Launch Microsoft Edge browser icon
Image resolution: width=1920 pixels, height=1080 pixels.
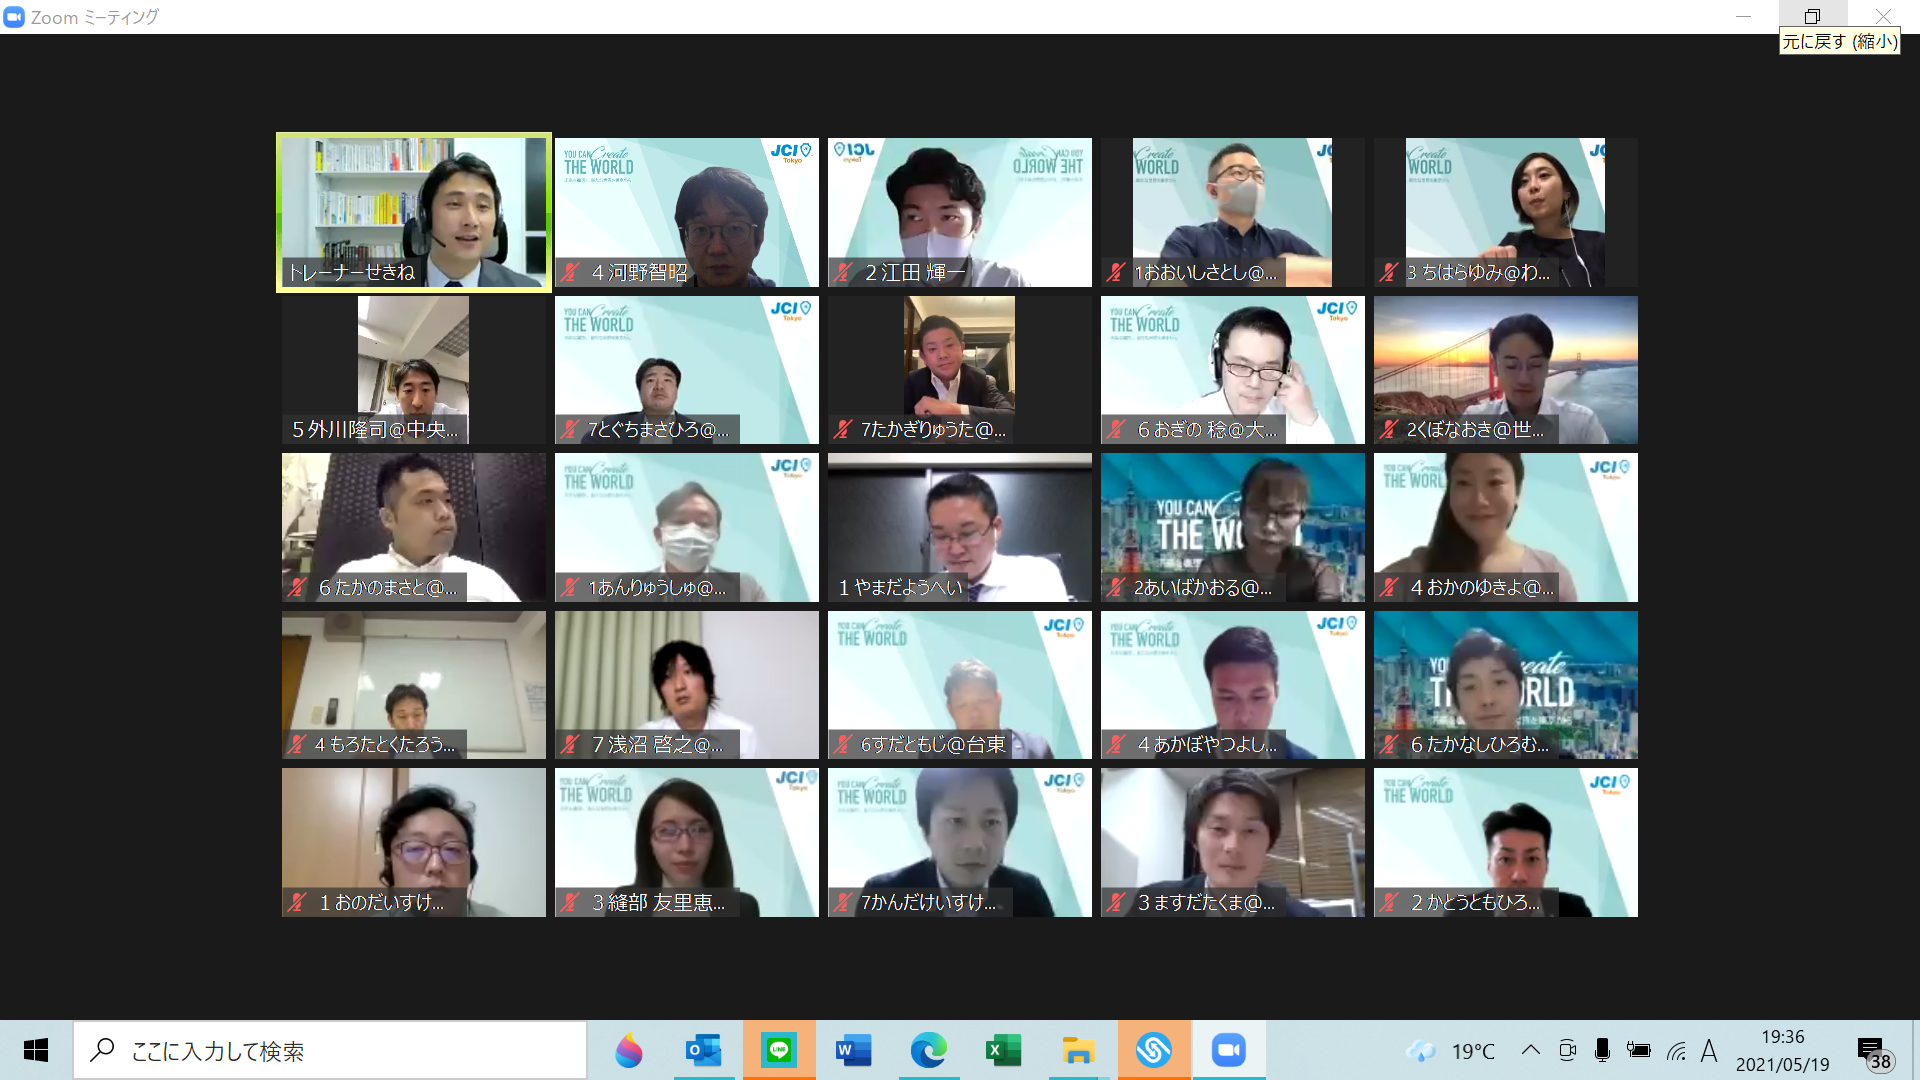928,1050
